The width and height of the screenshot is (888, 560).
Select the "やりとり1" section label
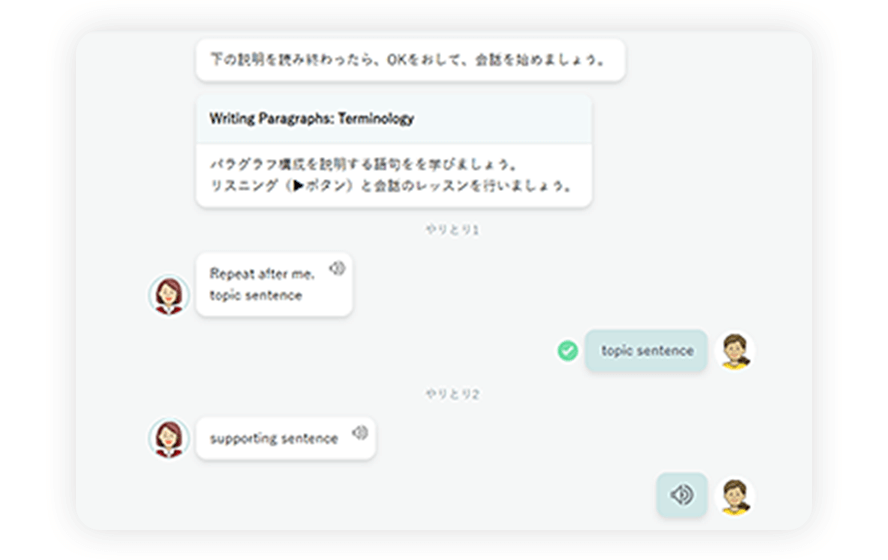point(452,230)
